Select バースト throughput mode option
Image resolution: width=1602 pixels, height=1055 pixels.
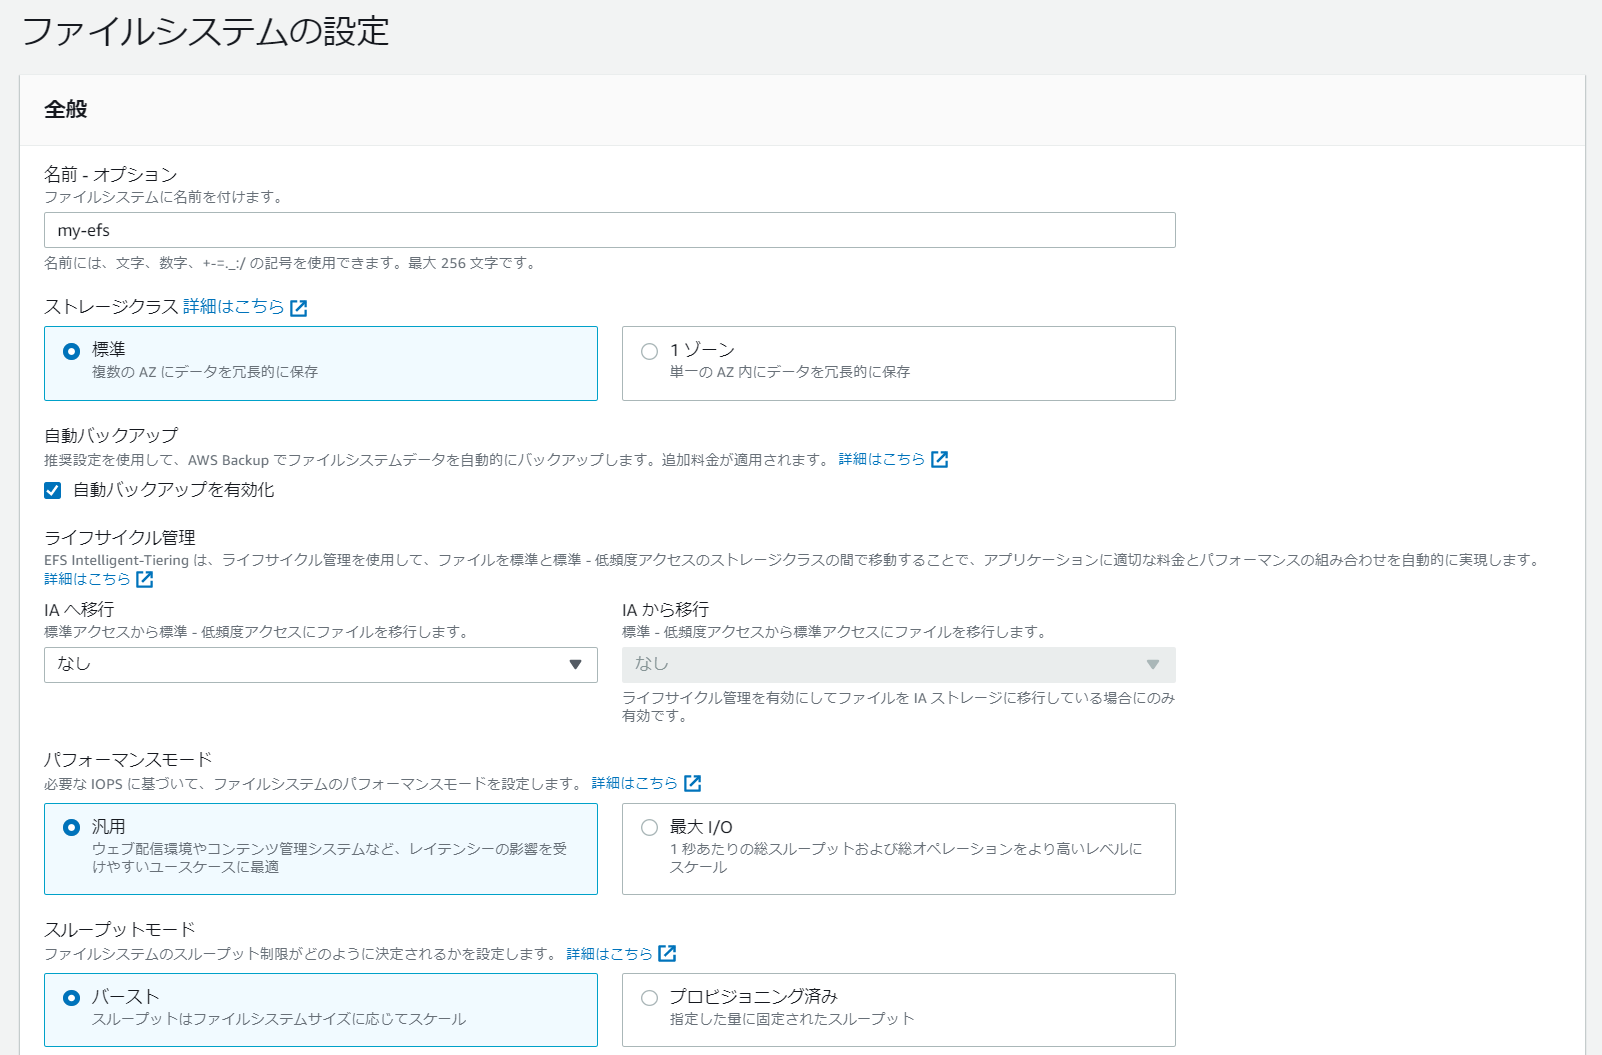tap(71, 997)
